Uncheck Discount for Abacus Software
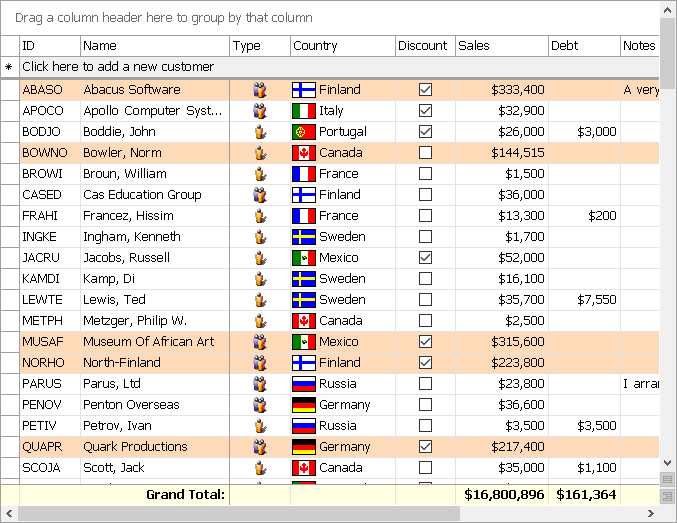677x523 pixels. 425,90
